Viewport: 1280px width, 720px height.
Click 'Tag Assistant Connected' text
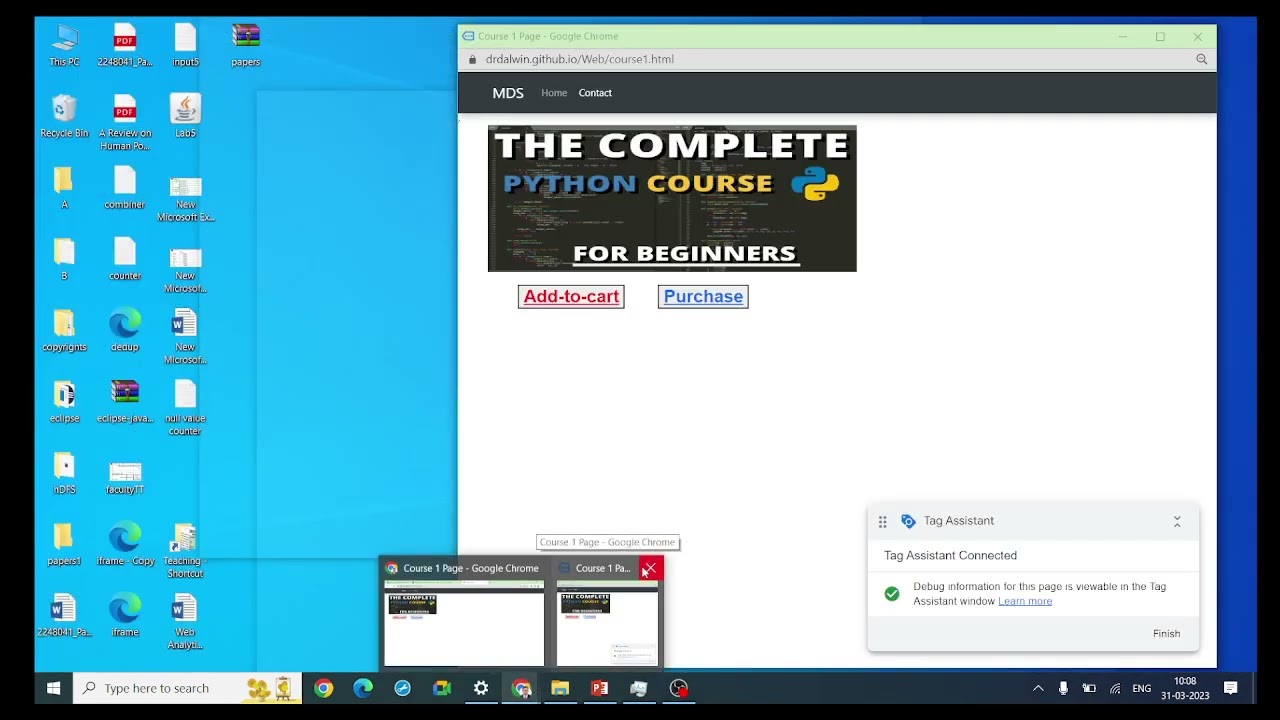(x=950, y=555)
